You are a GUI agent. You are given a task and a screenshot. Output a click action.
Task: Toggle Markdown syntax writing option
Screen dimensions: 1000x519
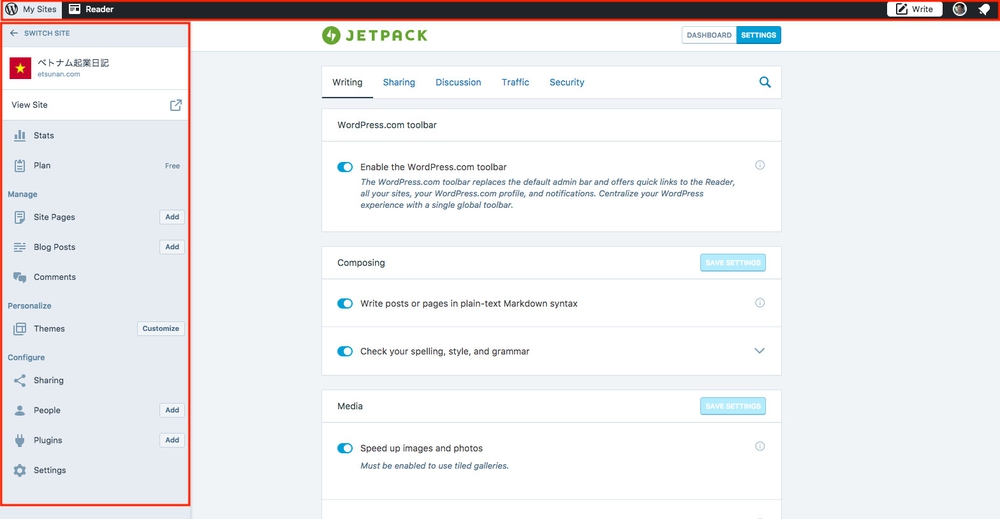[345, 303]
